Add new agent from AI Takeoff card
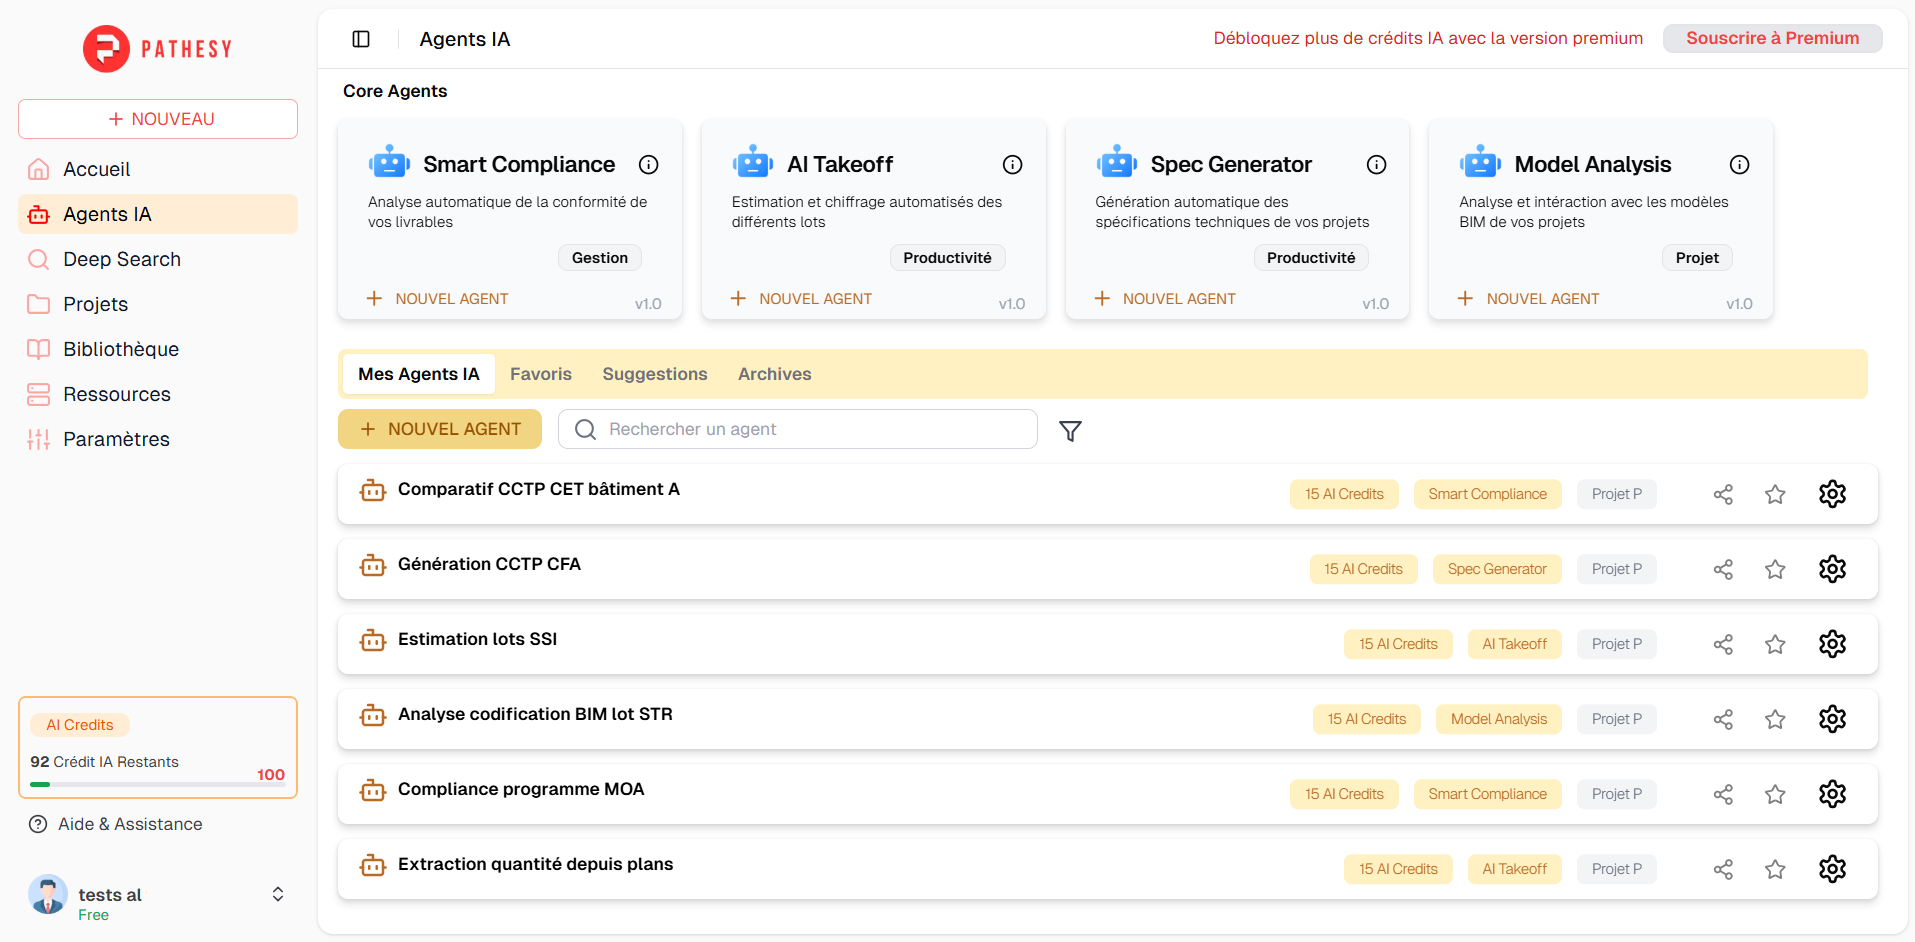Image resolution: width=1915 pixels, height=942 pixels. [x=802, y=298]
